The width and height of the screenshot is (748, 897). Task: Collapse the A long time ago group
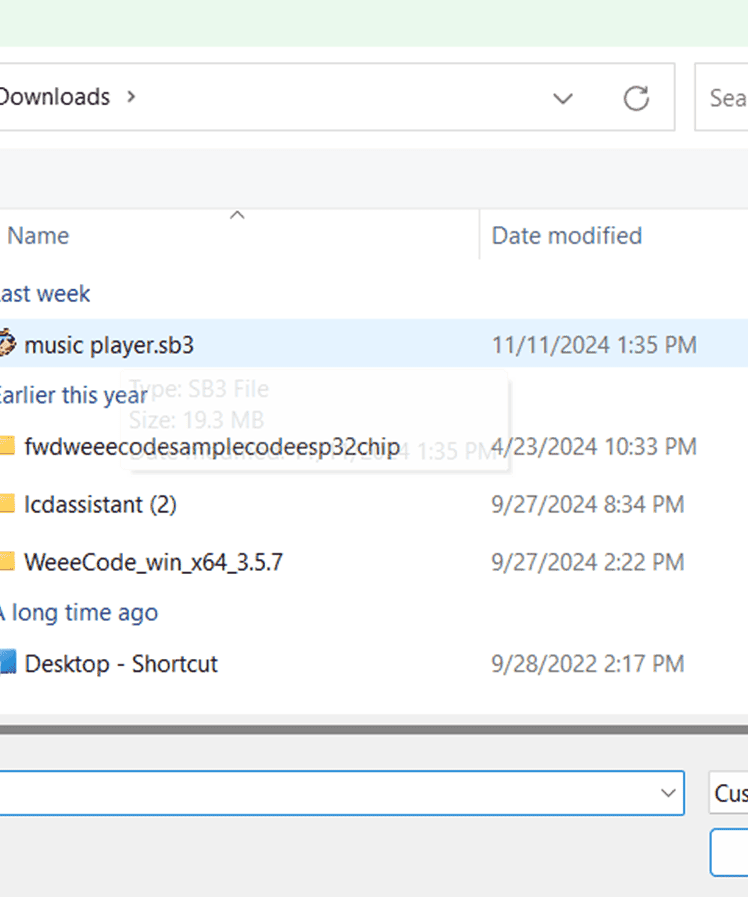[78, 612]
